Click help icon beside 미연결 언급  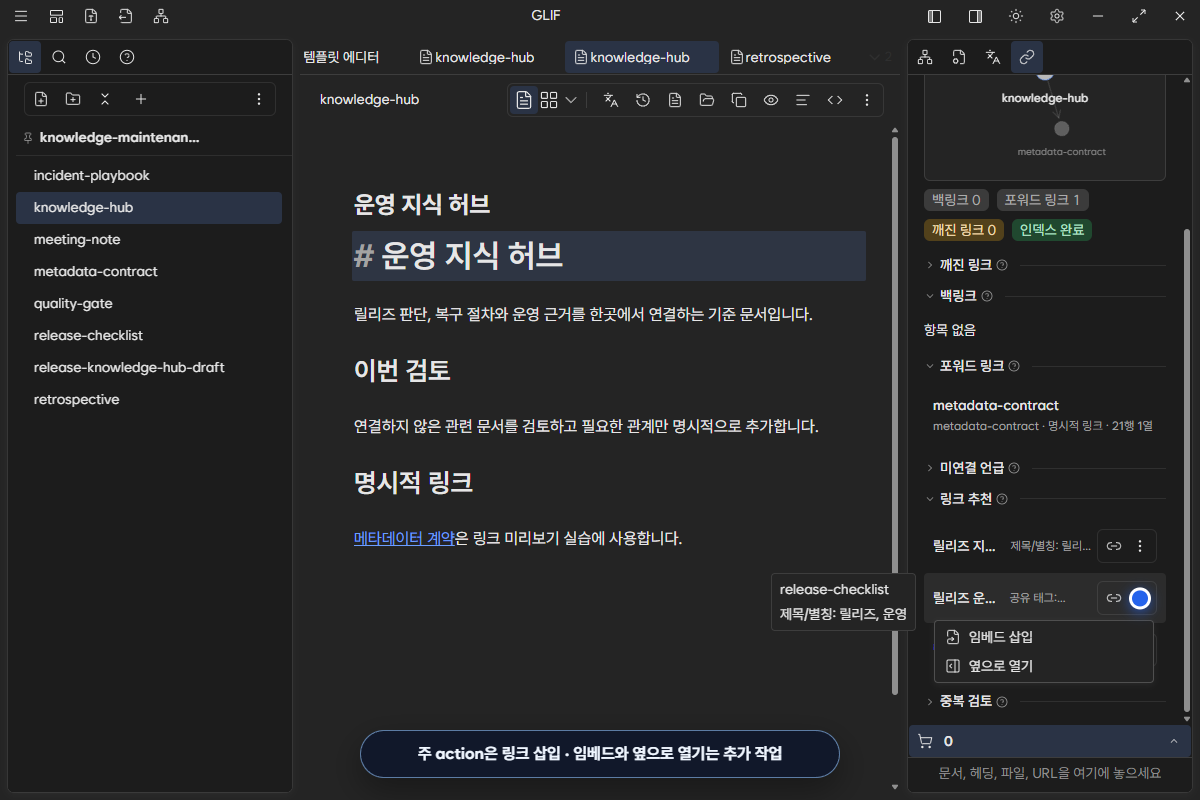(x=1014, y=468)
